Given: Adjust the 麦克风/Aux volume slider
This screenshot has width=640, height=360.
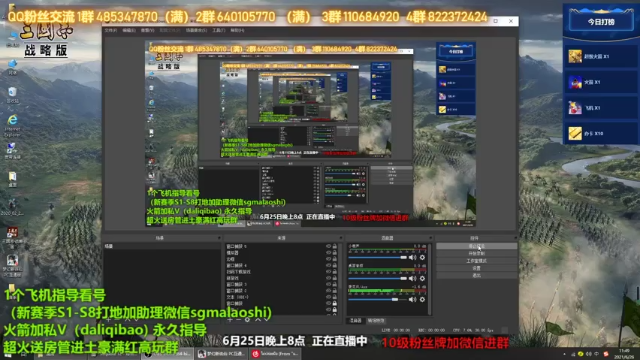Looking at the screenshot, I should coord(378,300).
